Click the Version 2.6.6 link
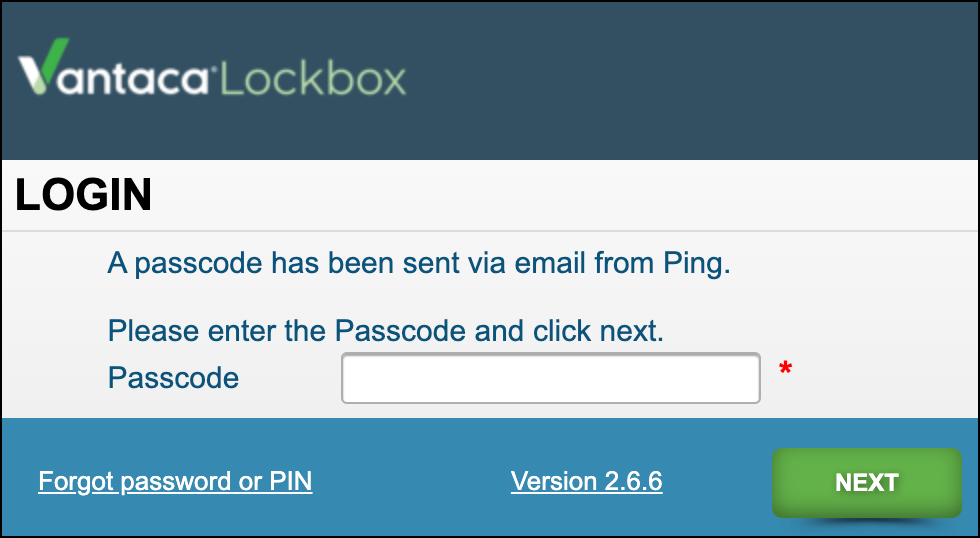The height and width of the screenshot is (538, 980). (586, 482)
